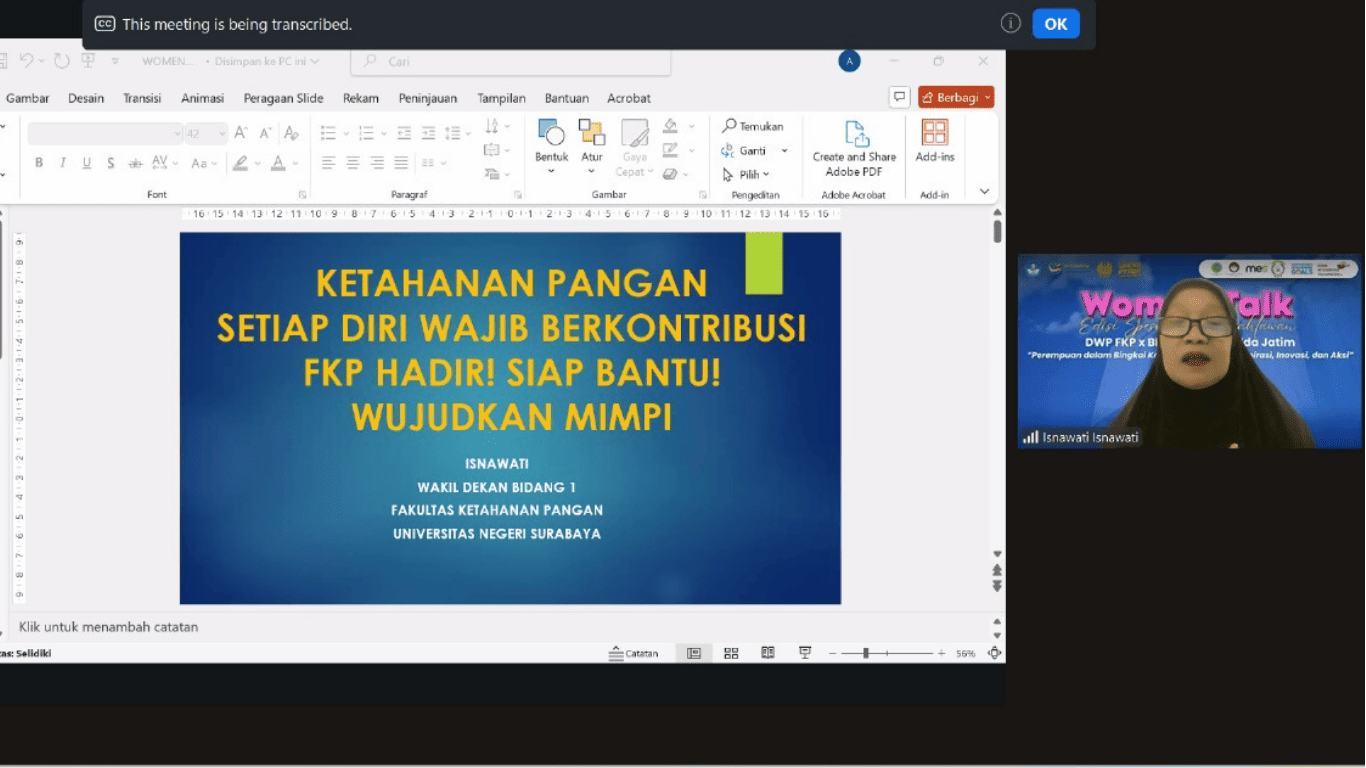
Task: Open the Bentuk shapes gallery
Action: coord(551,140)
